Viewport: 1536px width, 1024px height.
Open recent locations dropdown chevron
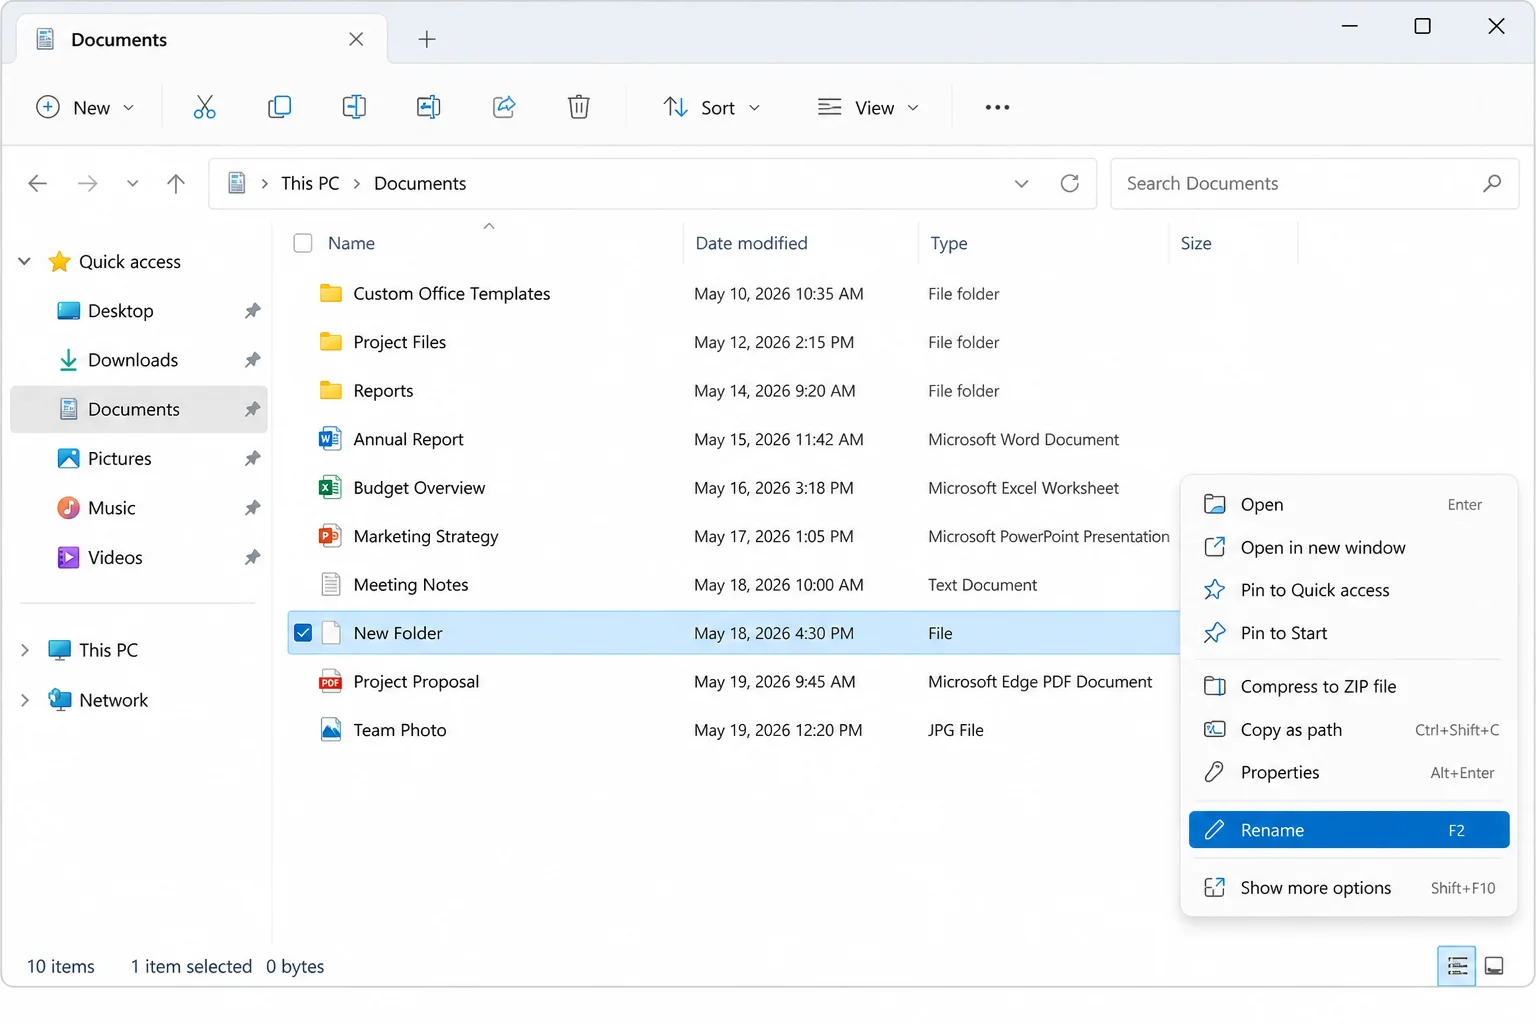132,183
